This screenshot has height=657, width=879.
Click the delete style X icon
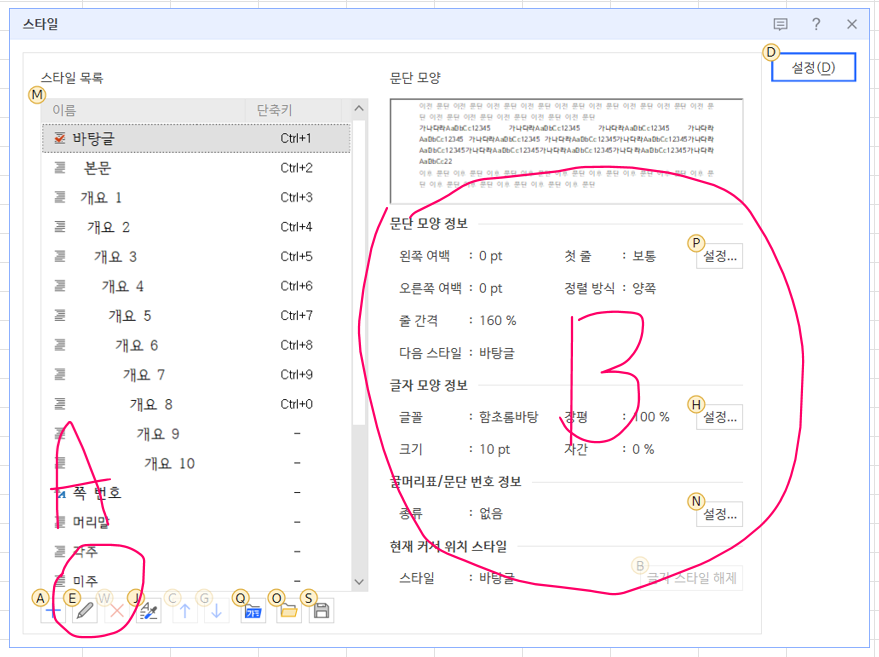[116, 611]
